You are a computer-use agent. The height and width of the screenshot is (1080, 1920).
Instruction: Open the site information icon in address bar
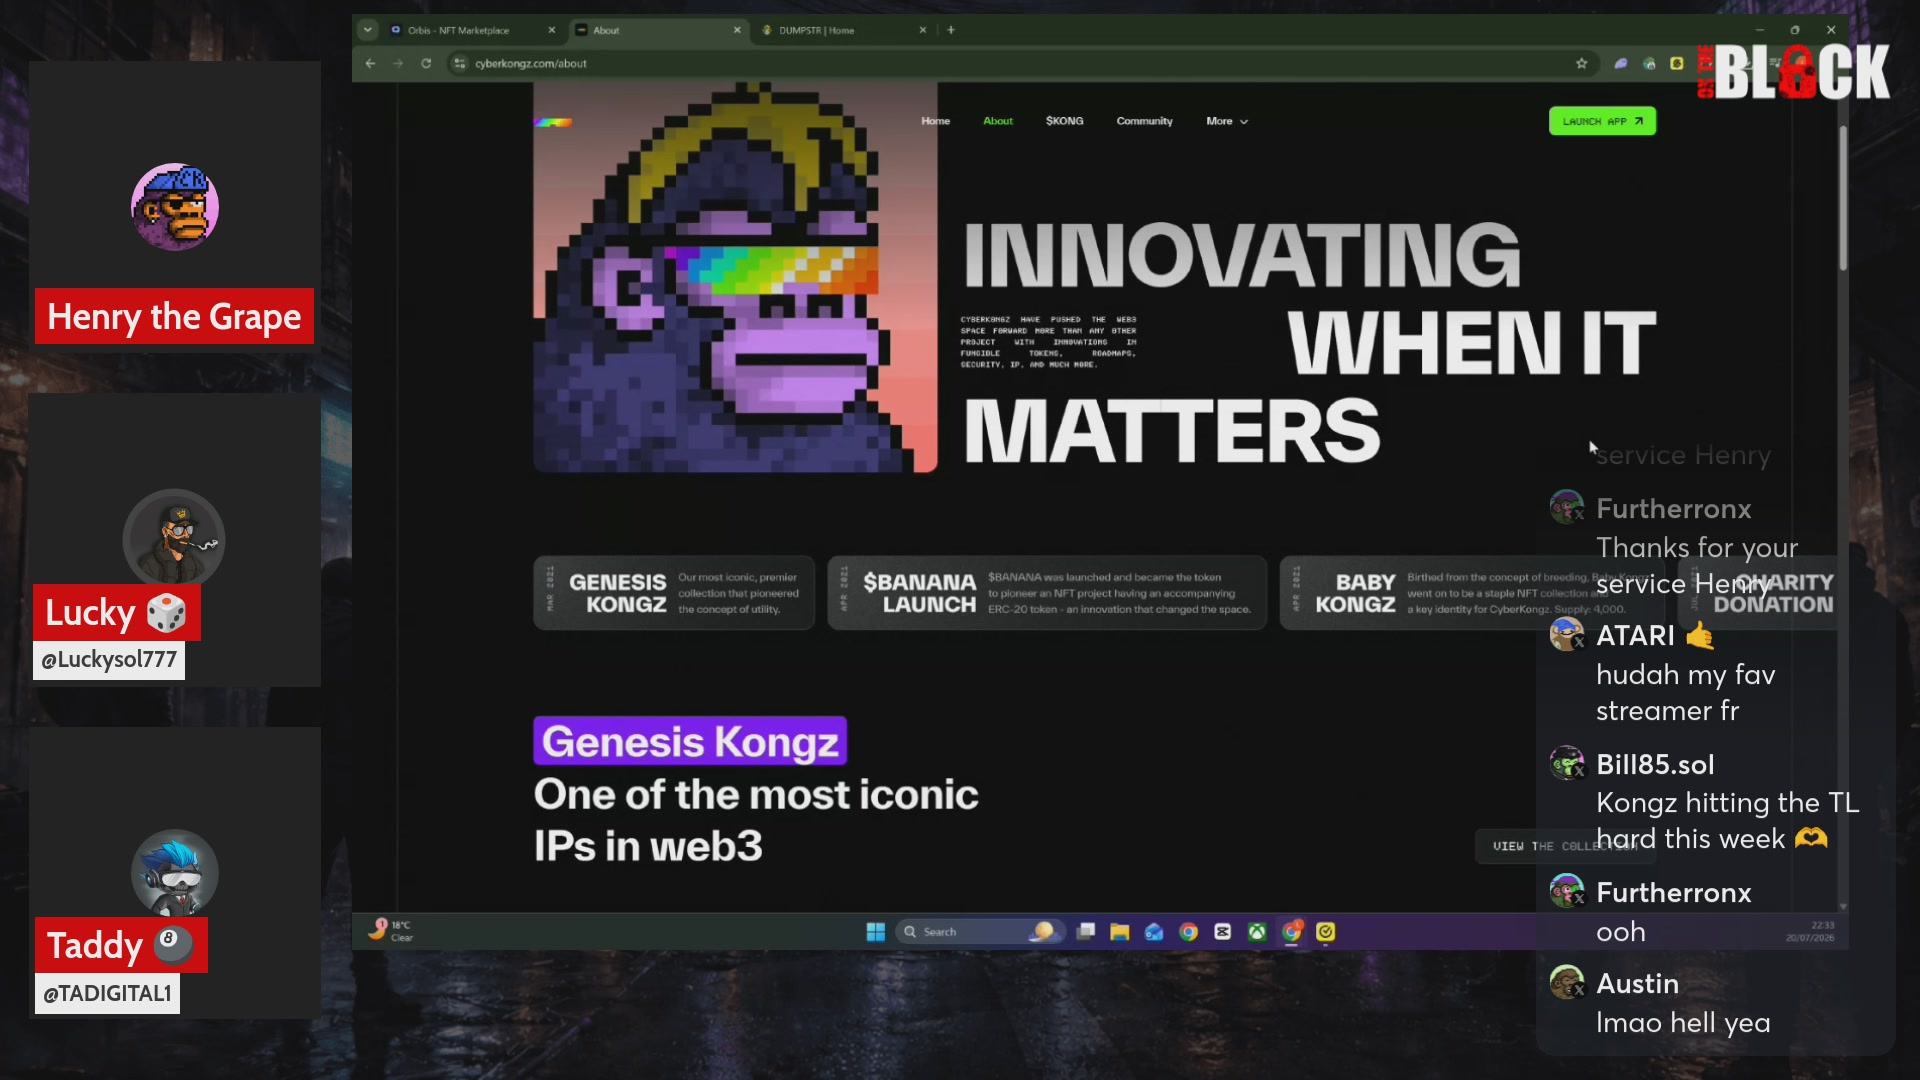459,63
